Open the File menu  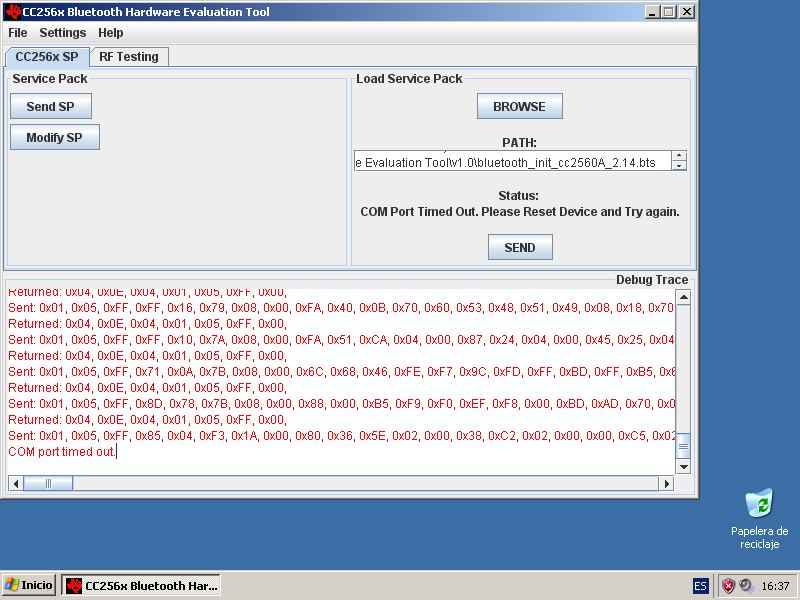(17, 33)
